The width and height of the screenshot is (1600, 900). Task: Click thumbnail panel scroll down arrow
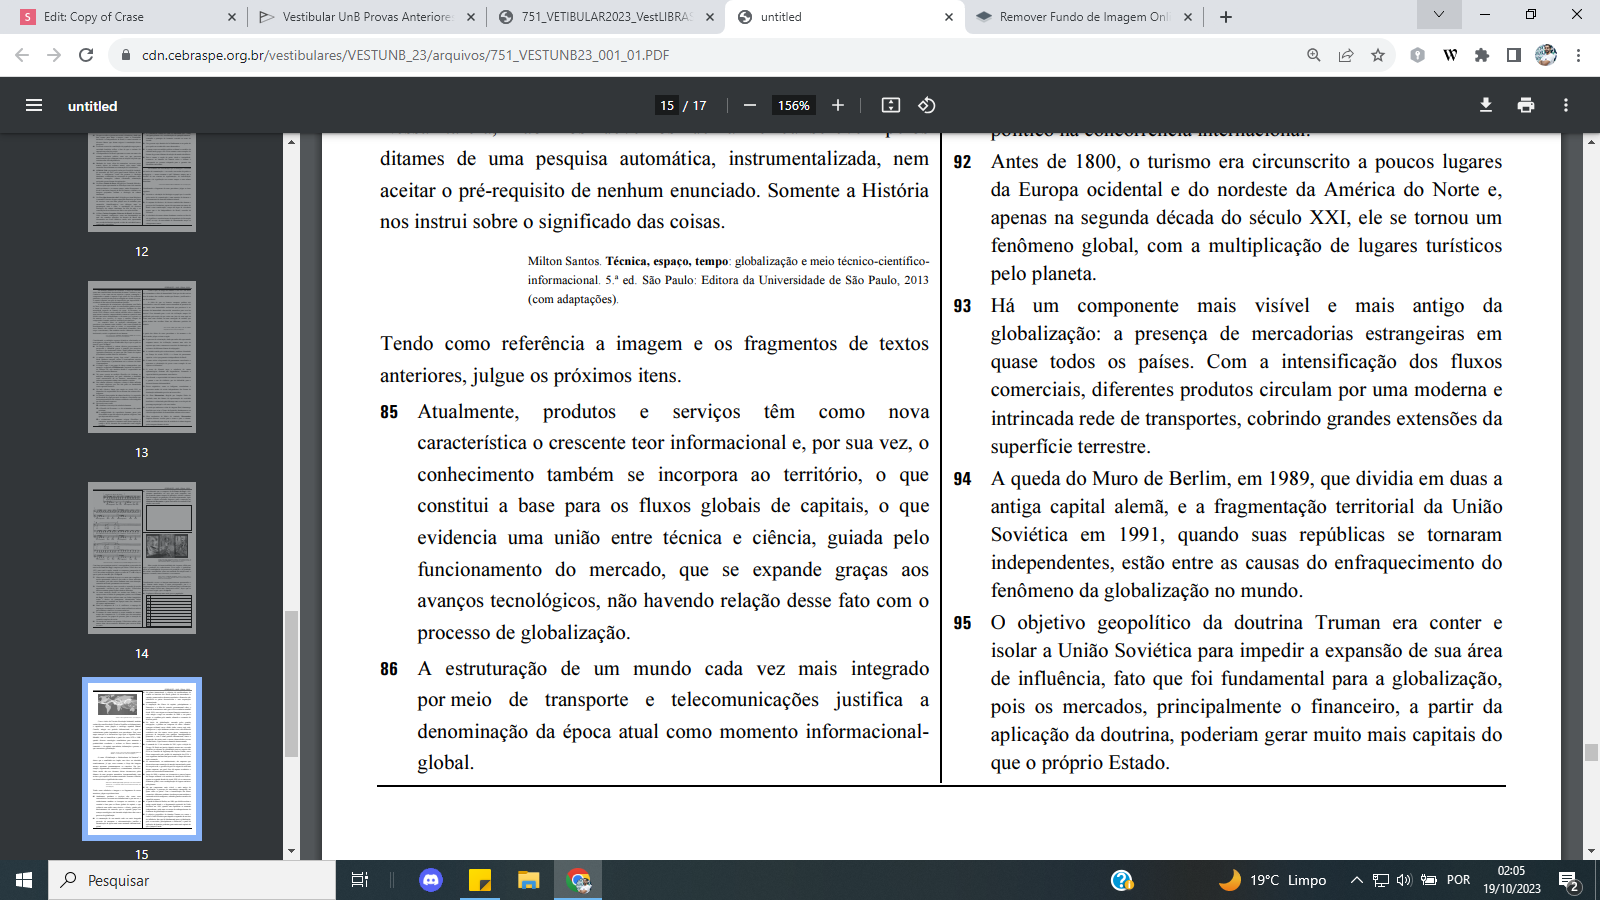[291, 852]
